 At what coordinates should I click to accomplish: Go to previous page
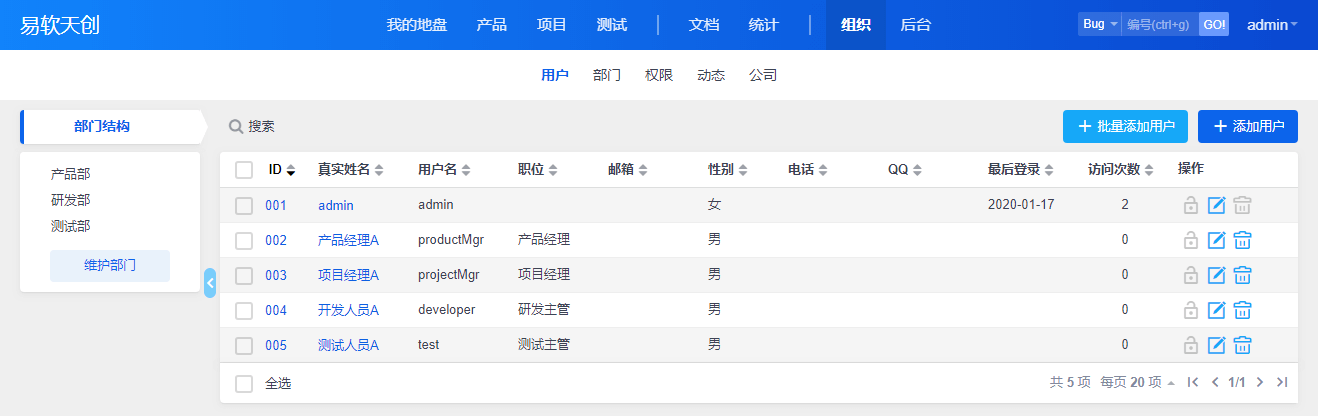tap(1215, 382)
